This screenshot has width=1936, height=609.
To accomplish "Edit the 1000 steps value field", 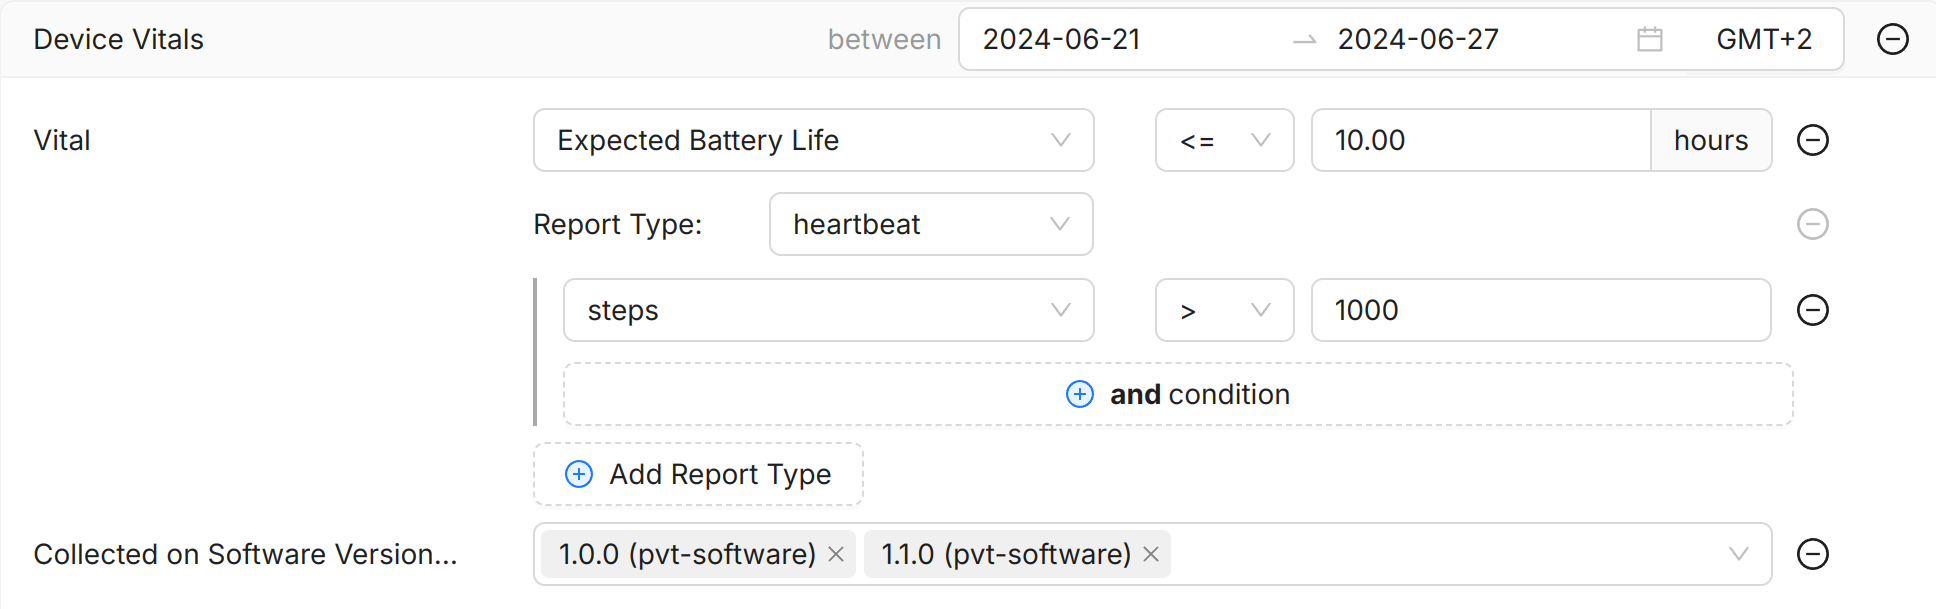I will [1540, 310].
